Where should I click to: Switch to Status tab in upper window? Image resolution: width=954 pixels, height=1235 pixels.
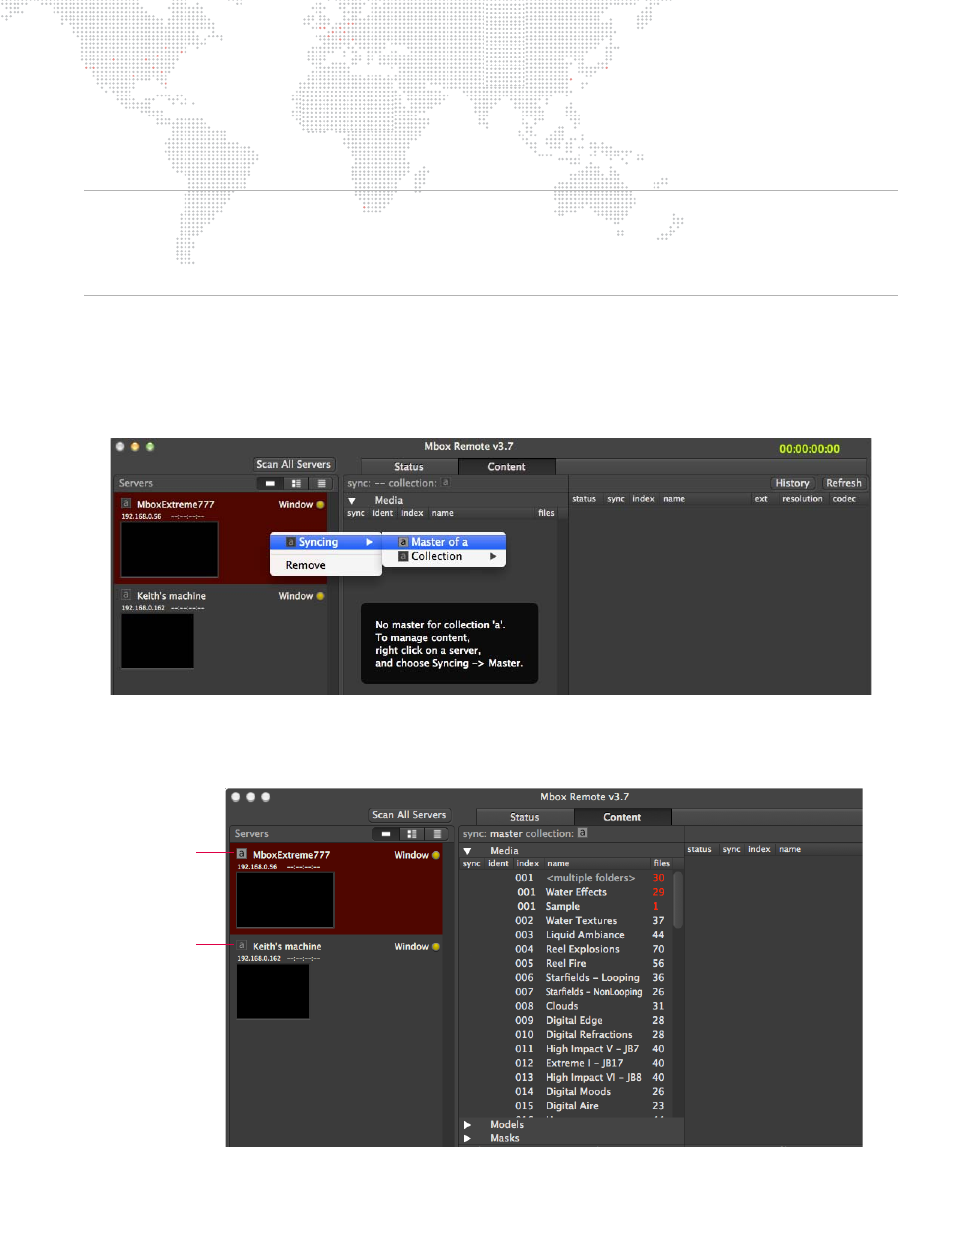click(x=409, y=467)
